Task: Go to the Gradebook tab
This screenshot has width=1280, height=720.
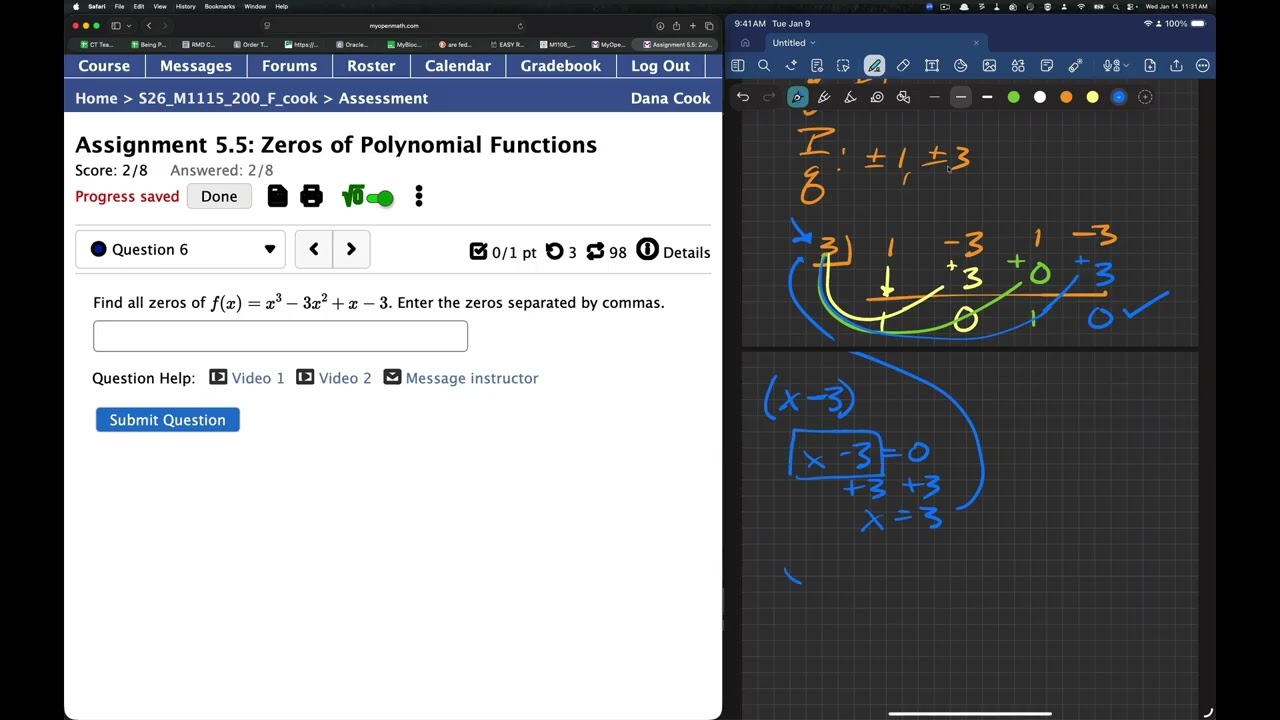Action: (560, 66)
